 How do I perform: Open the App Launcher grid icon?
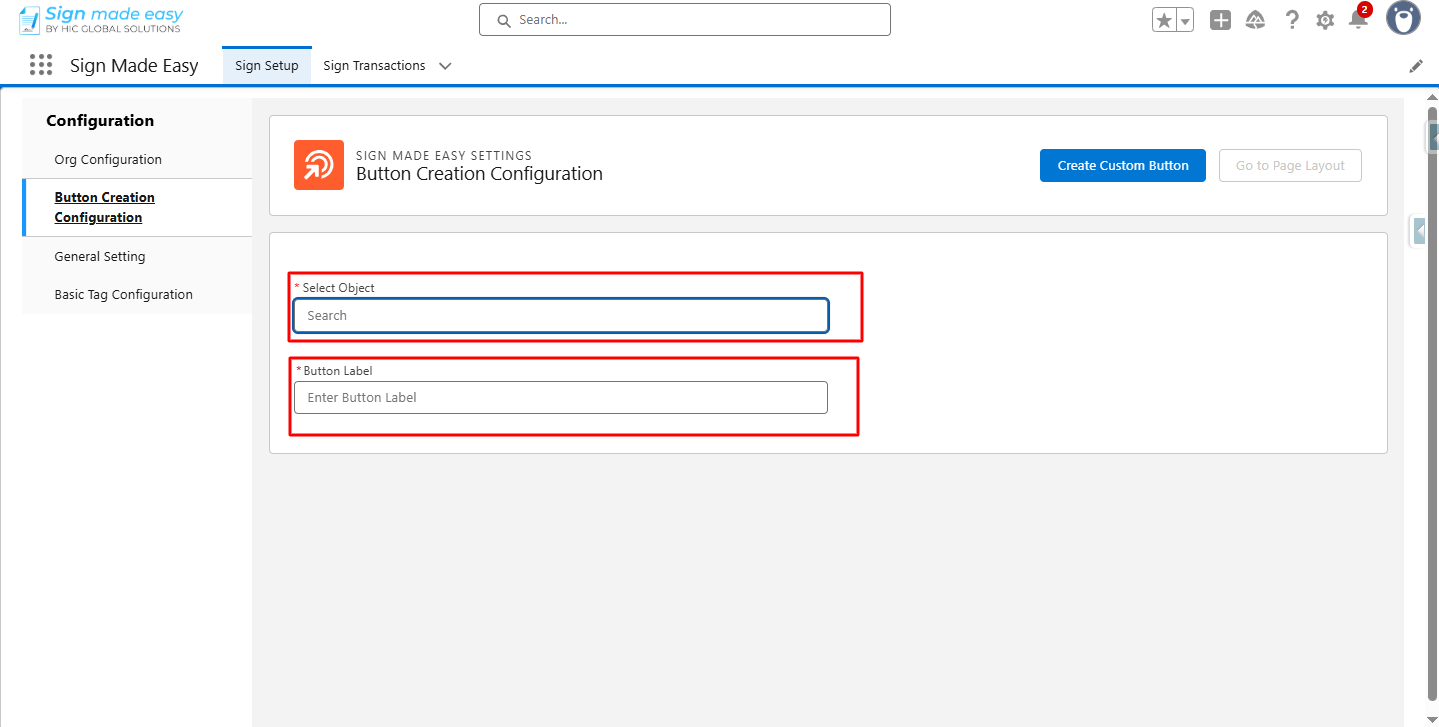click(41, 65)
